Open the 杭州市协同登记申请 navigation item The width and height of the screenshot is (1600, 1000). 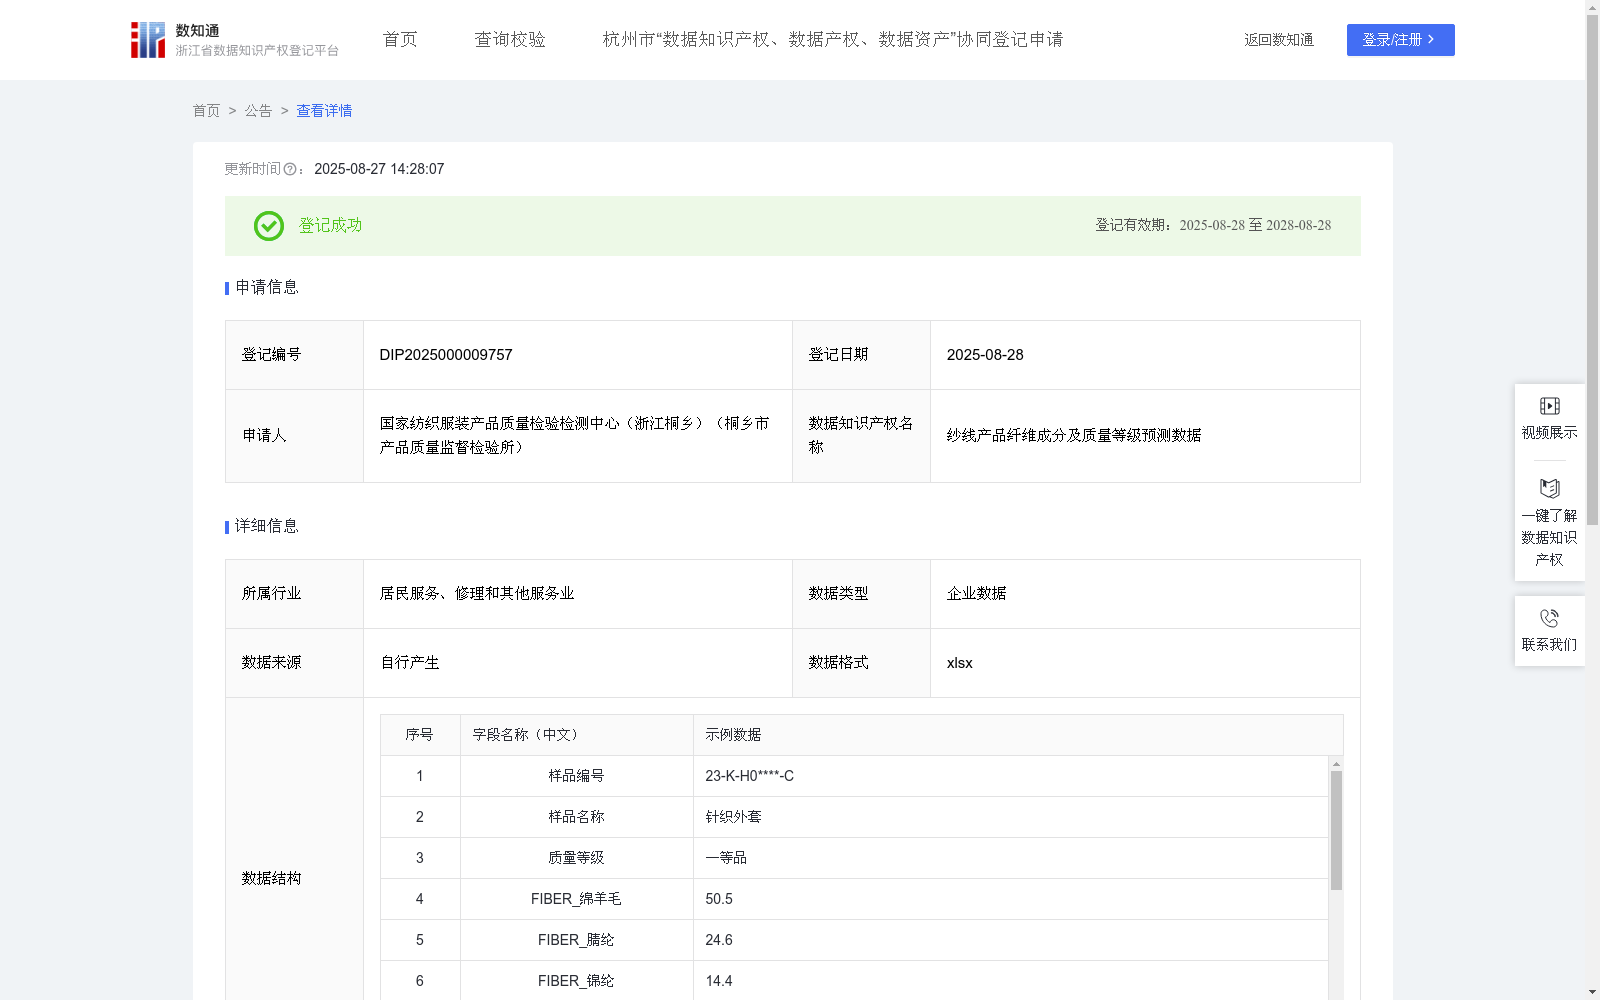833,40
